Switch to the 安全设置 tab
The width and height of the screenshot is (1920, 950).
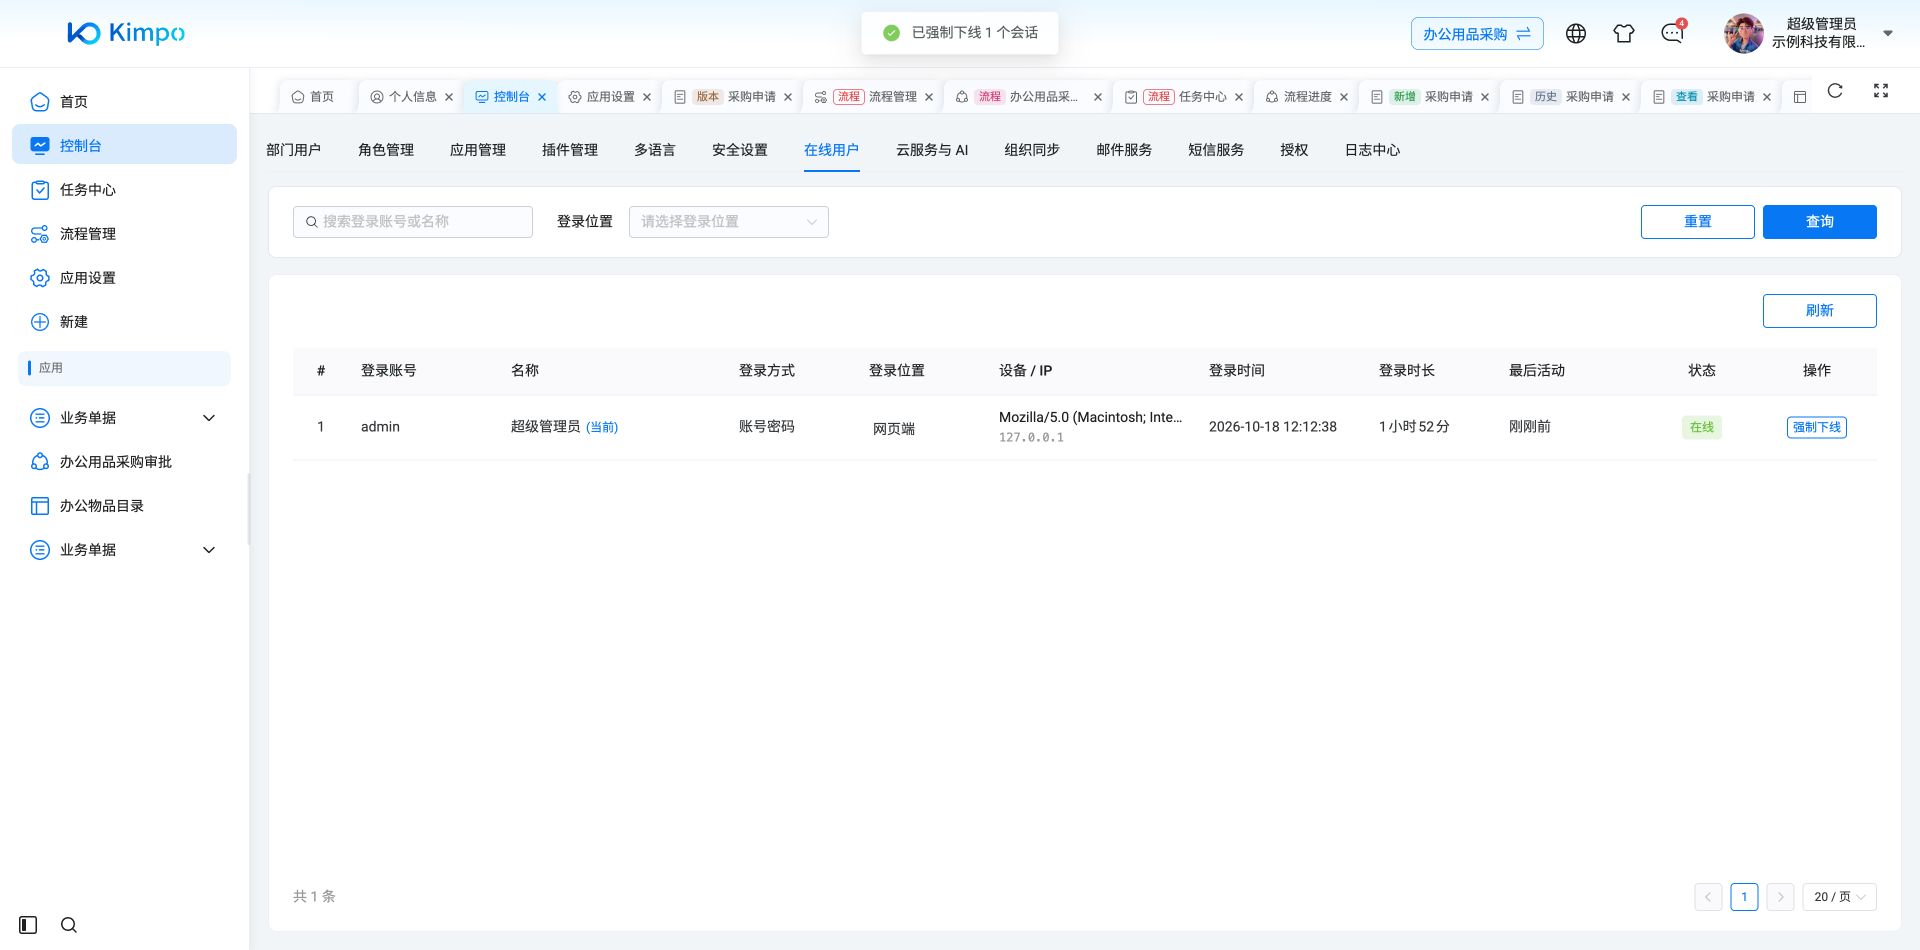(x=740, y=150)
